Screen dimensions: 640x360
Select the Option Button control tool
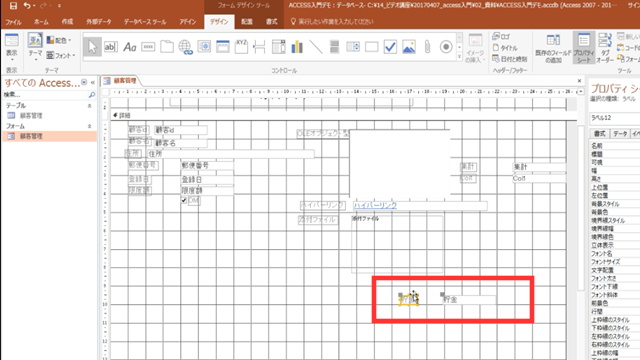tap(446, 47)
